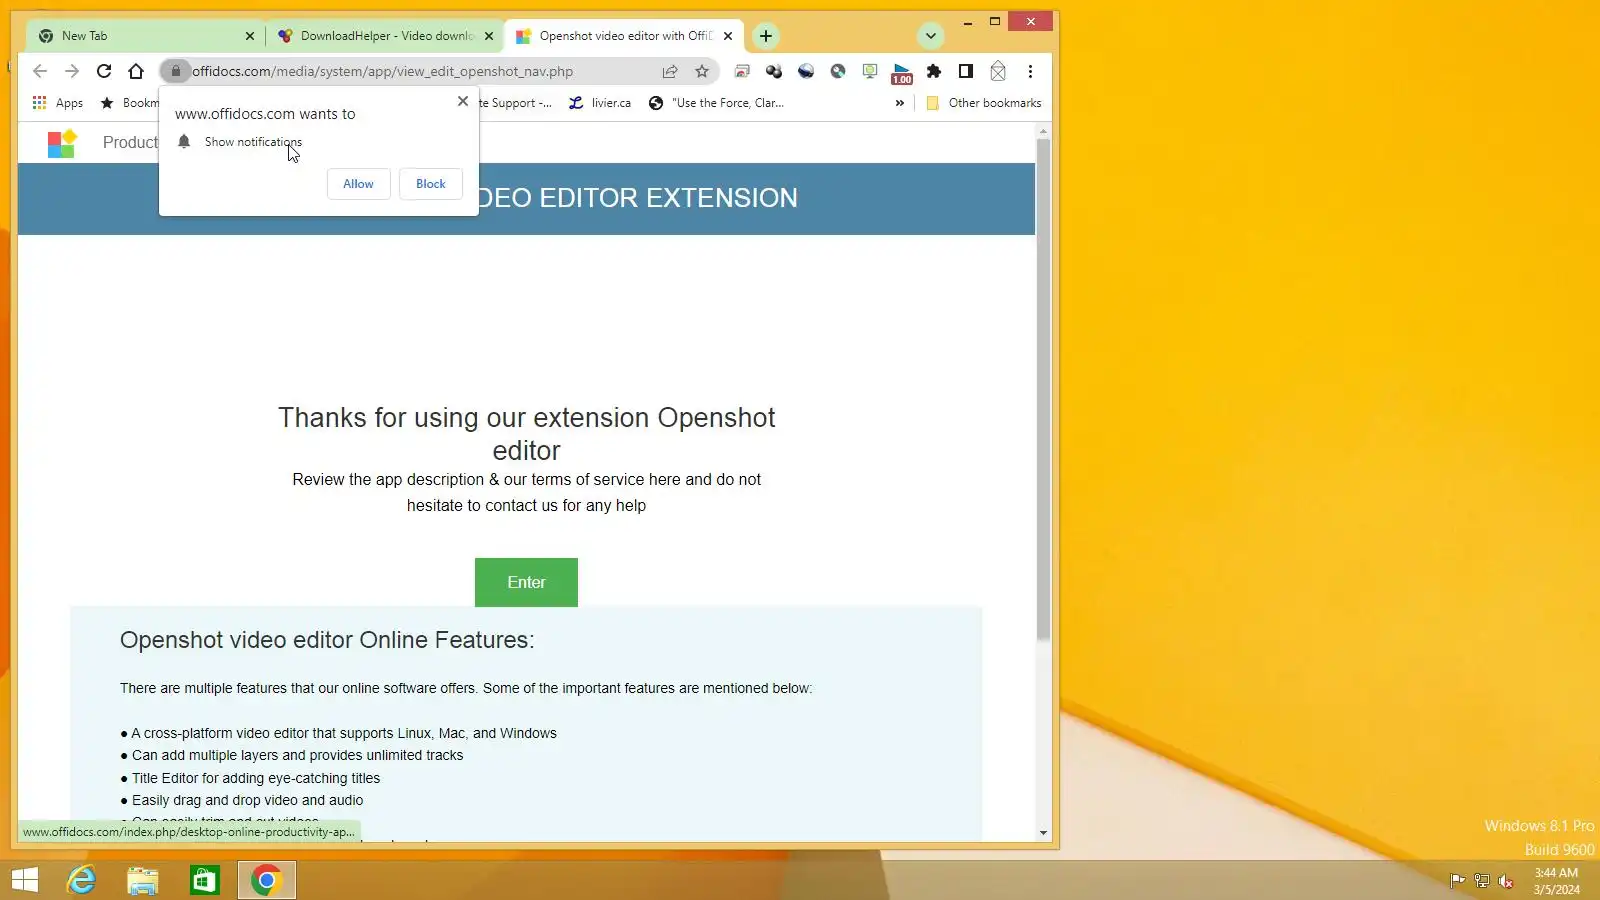The image size is (1600, 900).
Task: Click the Chrome taskbar button
Action: click(267, 880)
